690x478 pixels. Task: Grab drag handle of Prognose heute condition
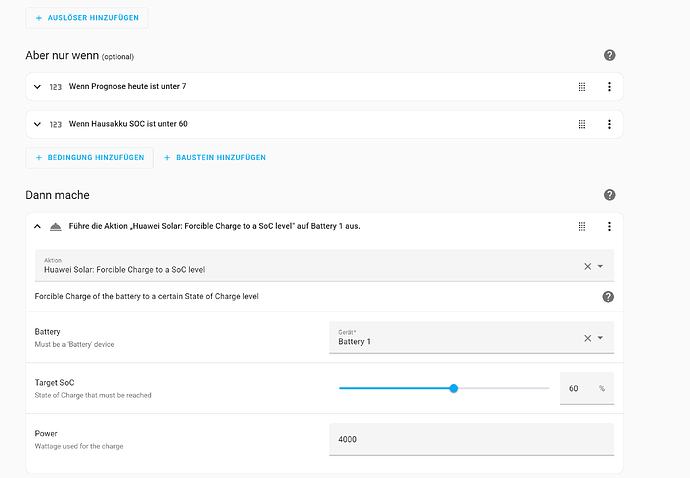point(582,87)
